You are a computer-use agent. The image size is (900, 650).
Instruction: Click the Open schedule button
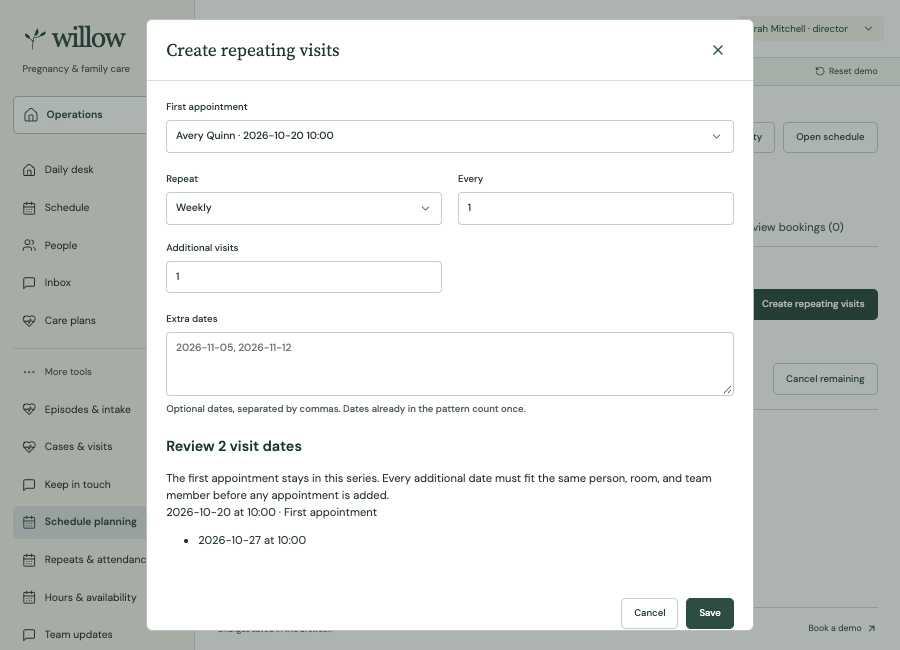[830, 137]
